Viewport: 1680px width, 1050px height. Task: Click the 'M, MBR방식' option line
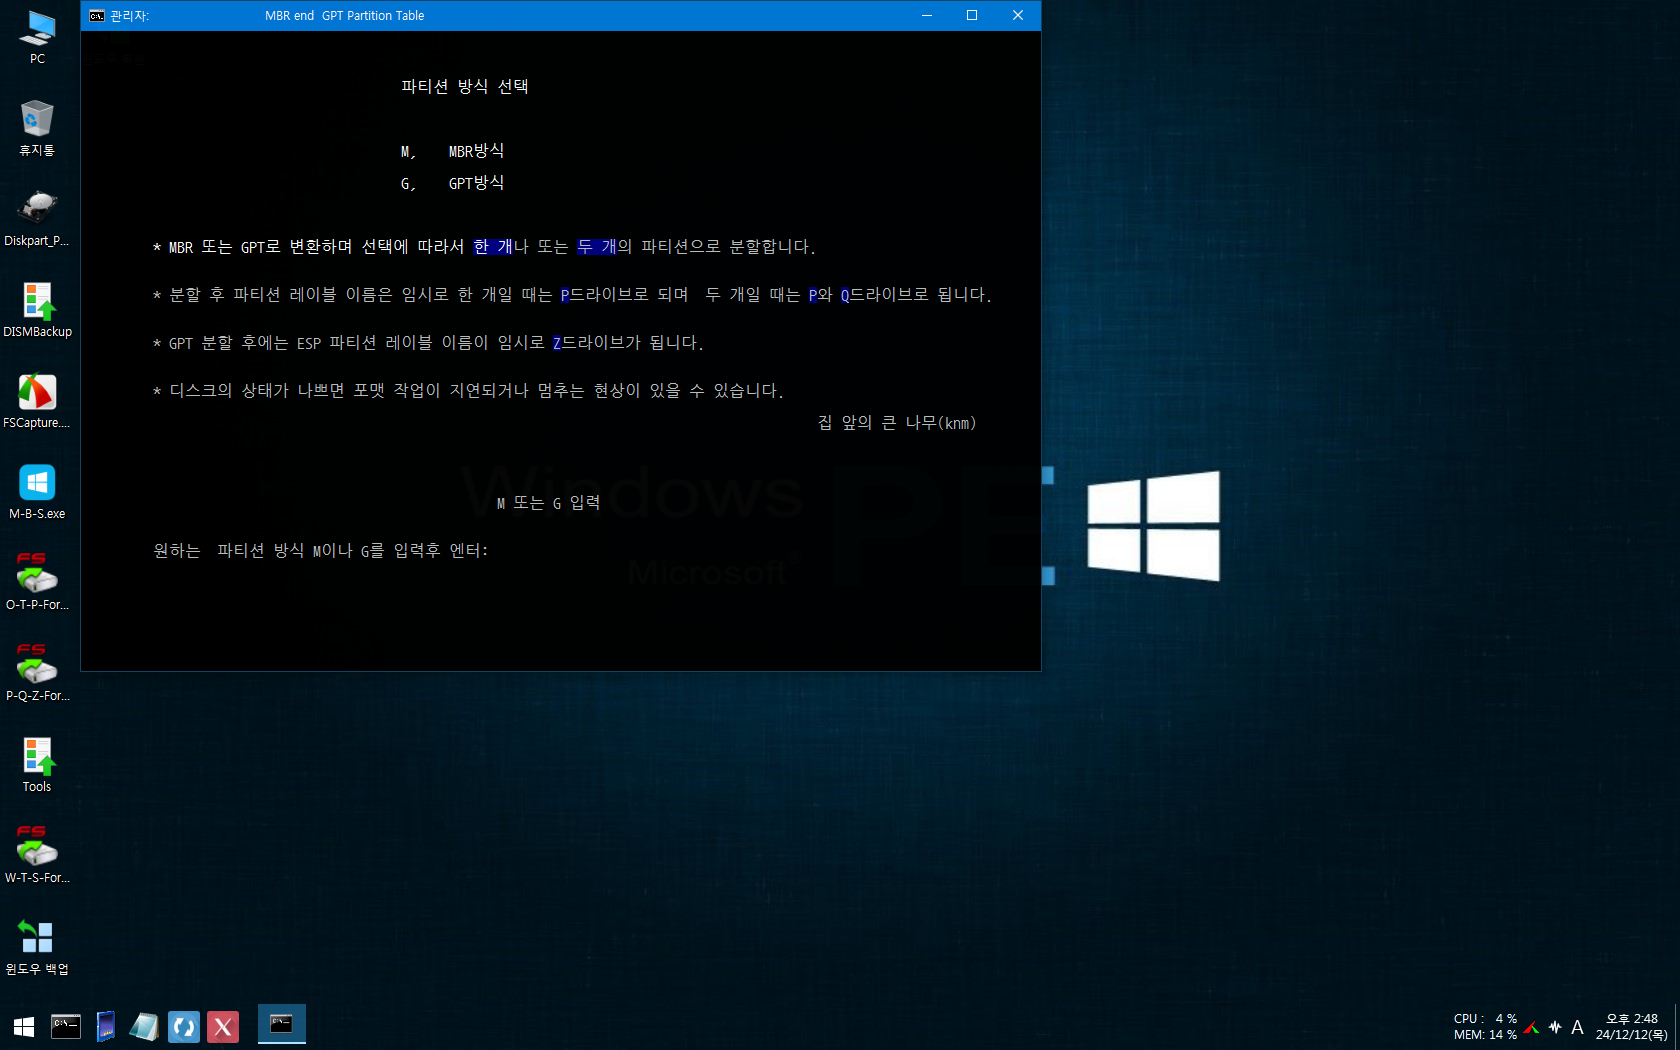pyautogui.click(x=452, y=151)
